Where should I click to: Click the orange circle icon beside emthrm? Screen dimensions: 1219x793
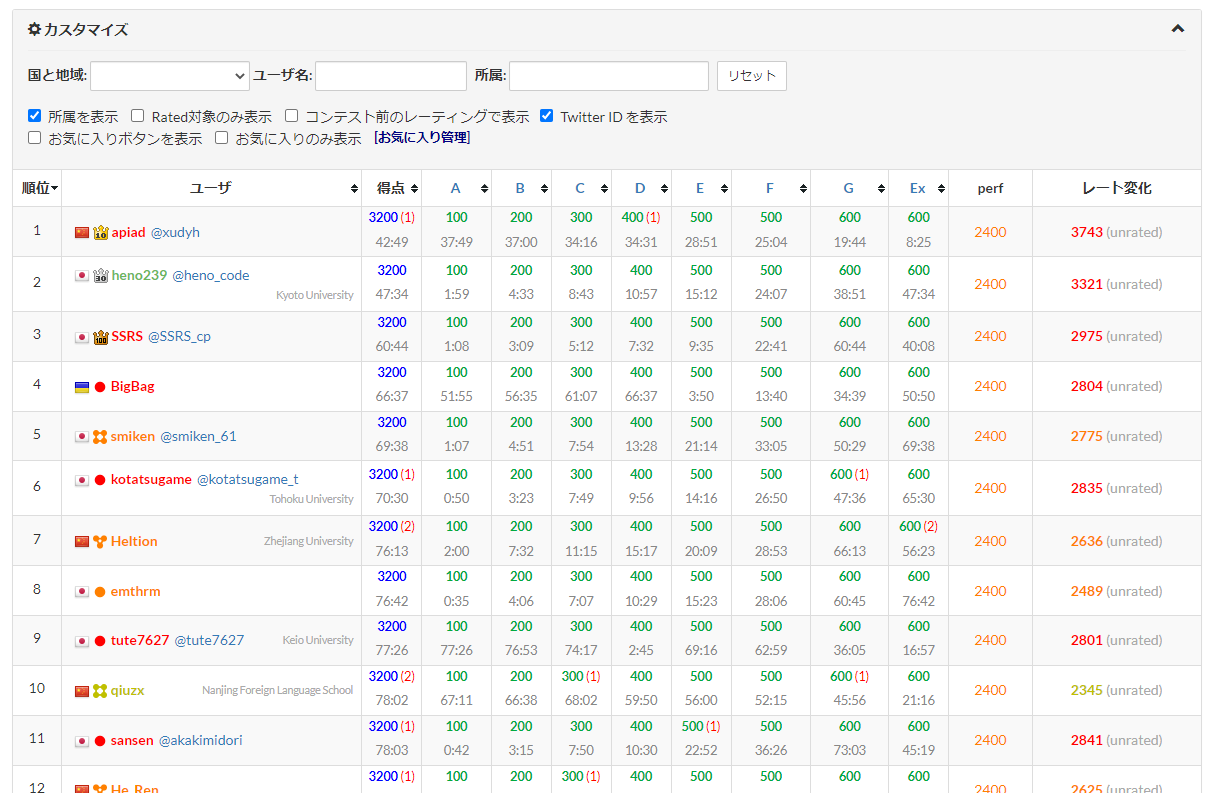pos(100,592)
